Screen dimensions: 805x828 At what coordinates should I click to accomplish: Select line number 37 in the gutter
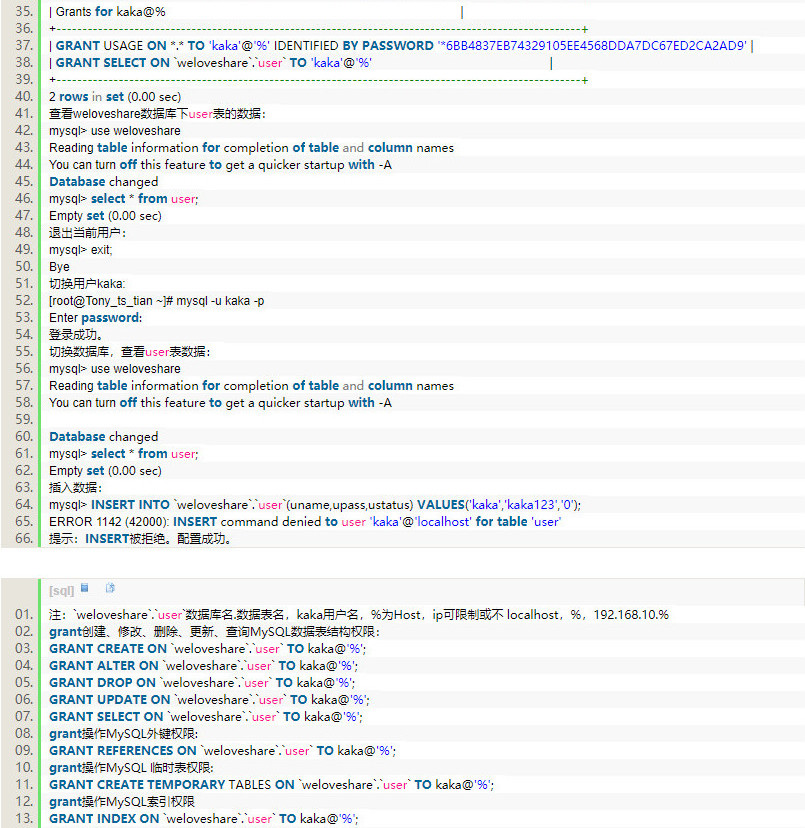(x=24, y=46)
